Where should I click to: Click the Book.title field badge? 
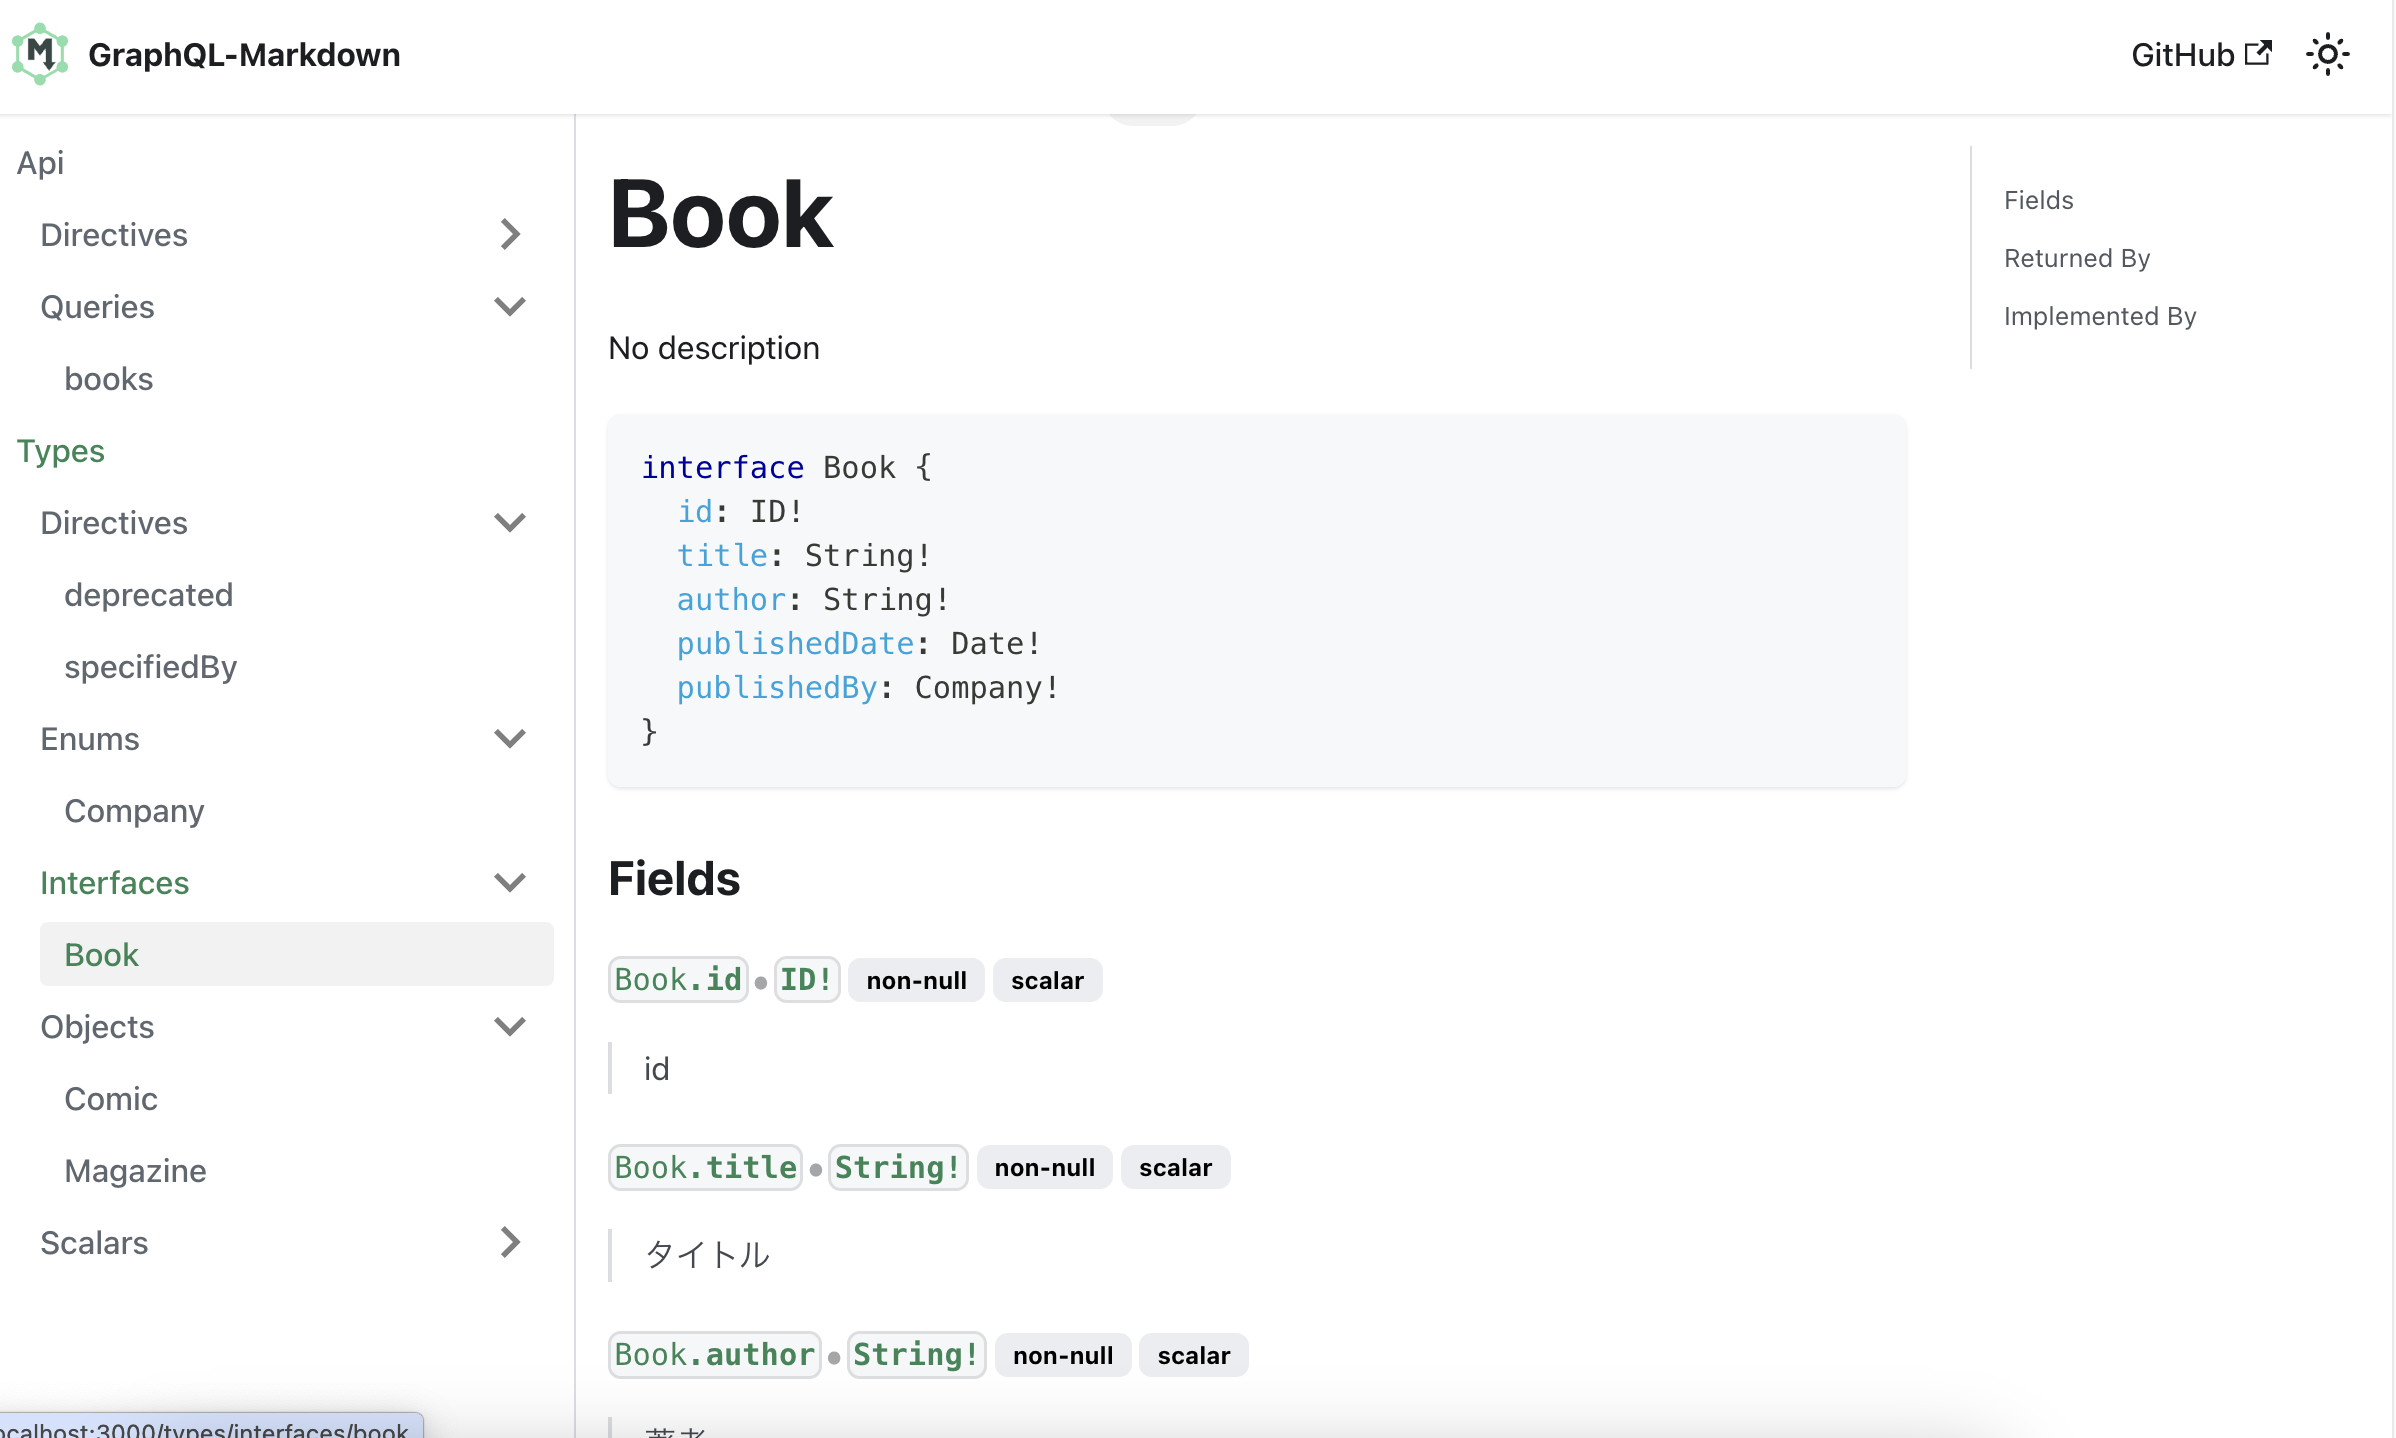[x=704, y=1166]
